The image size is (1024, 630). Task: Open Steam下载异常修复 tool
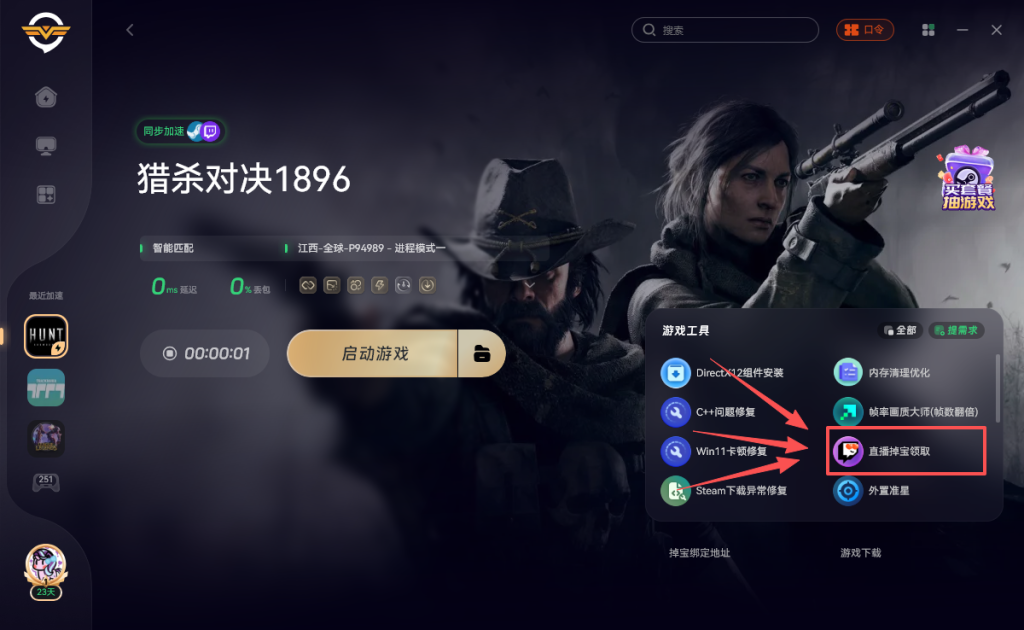(x=724, y=490)
